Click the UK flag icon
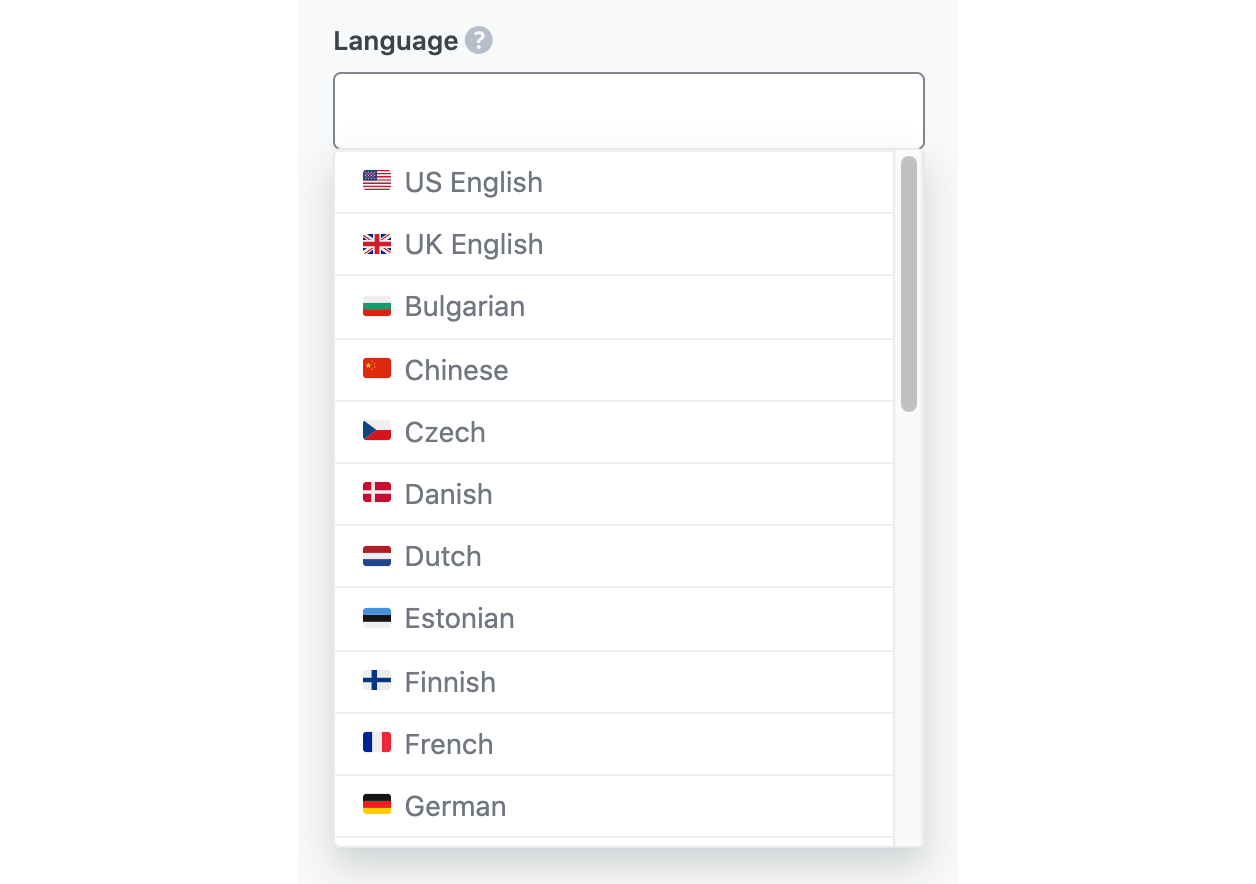This screenshot has height=884, width=1256. pyautogui.click(x=377, y=243)
